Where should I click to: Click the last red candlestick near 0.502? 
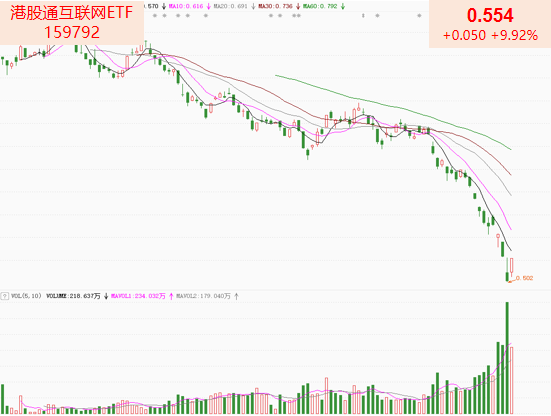pos(512,268)
